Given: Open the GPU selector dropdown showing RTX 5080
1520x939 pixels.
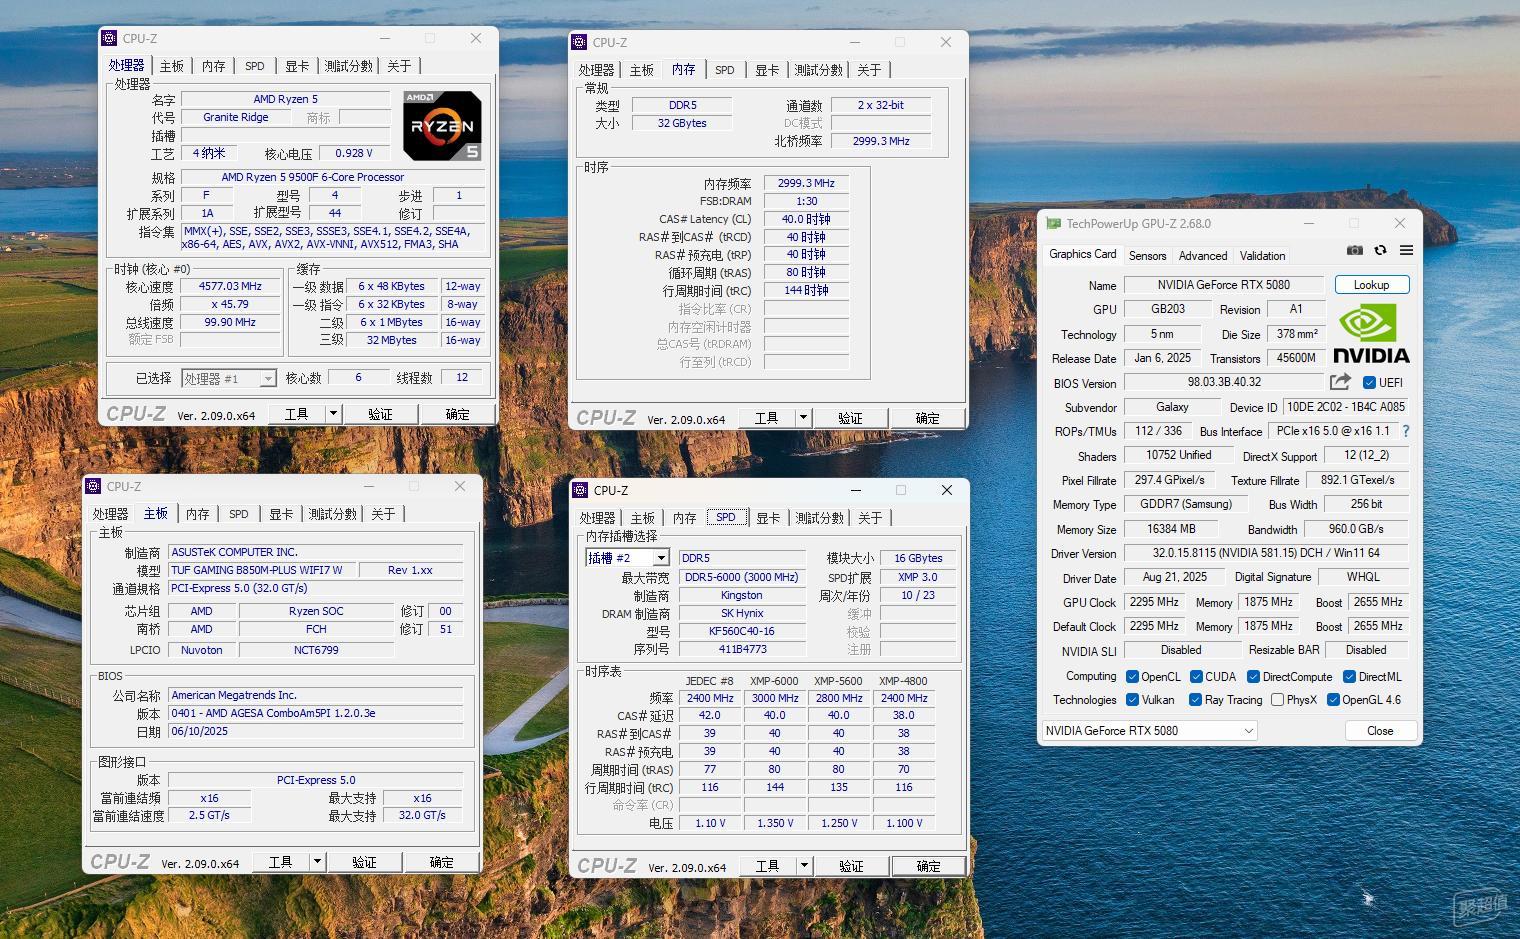Looking at the screenshot, I should point(1149,731).
